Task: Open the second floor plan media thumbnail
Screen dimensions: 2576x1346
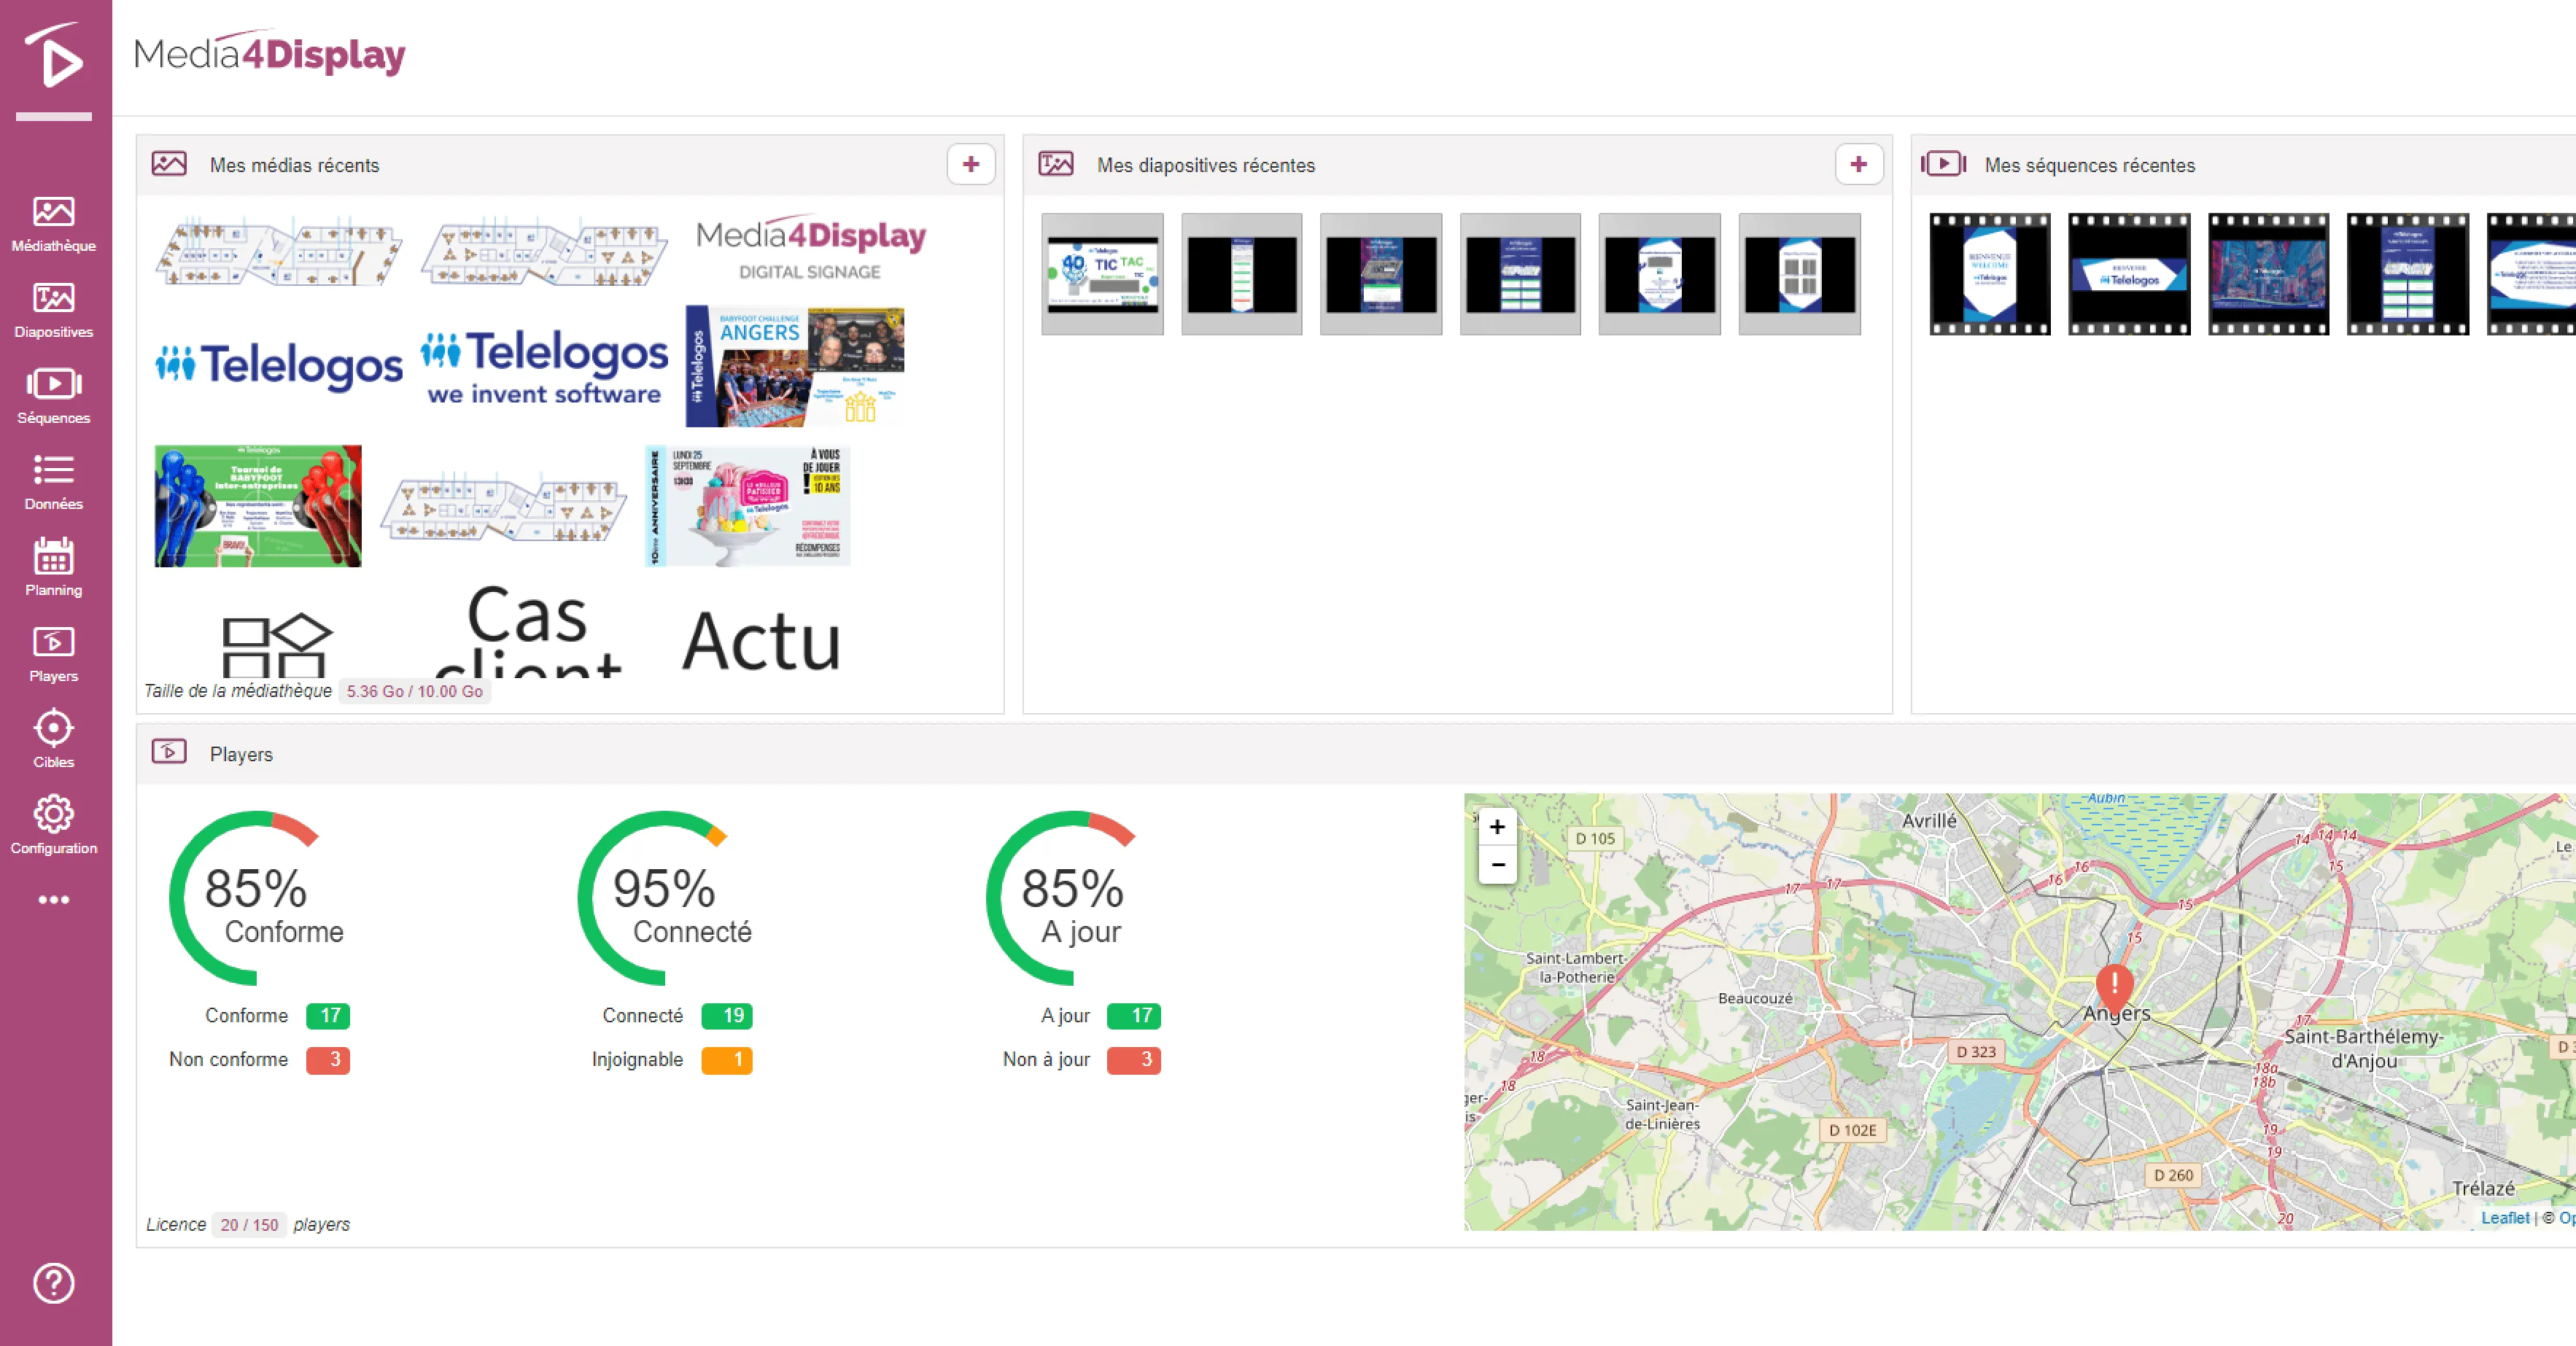Action: (x=544, y=251)
